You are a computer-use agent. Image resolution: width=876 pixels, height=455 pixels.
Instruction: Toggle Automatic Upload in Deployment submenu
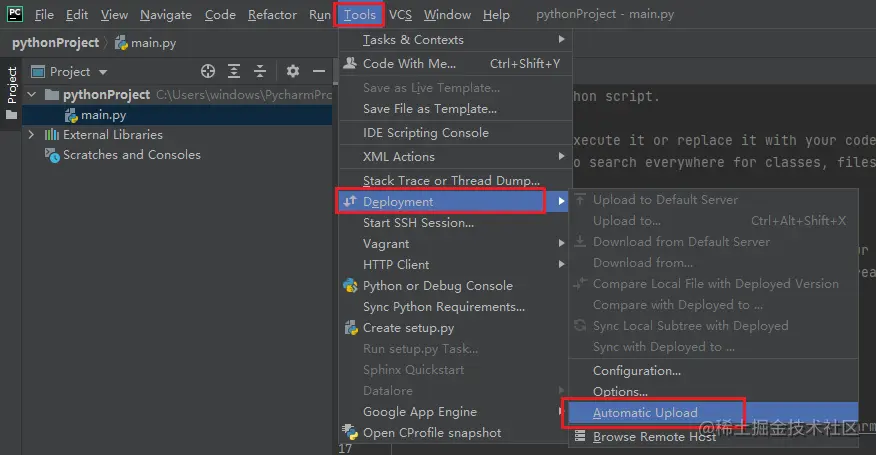click(x=713, y=413)
